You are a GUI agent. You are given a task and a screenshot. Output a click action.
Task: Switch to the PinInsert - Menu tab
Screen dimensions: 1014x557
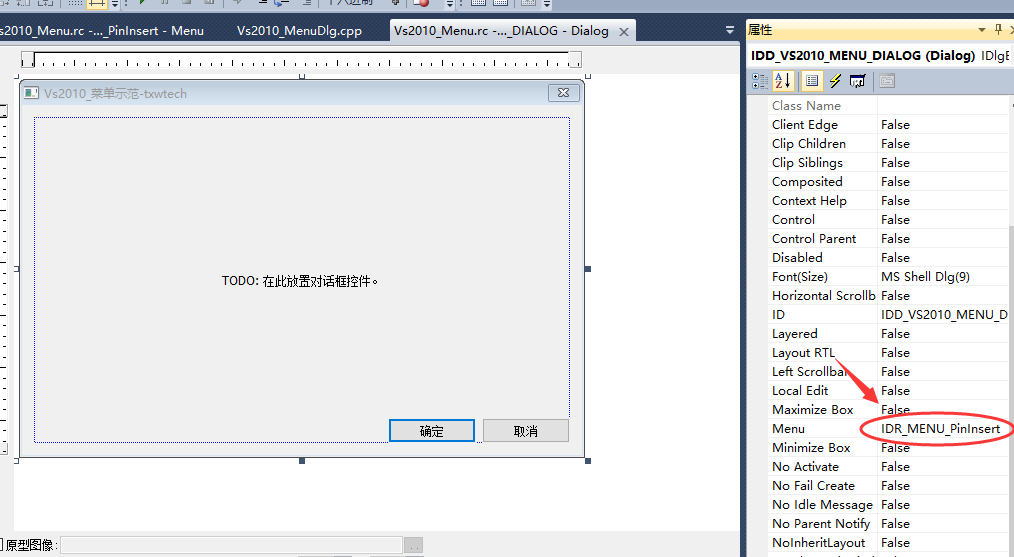pyautogui.click(x=102, y=30)
